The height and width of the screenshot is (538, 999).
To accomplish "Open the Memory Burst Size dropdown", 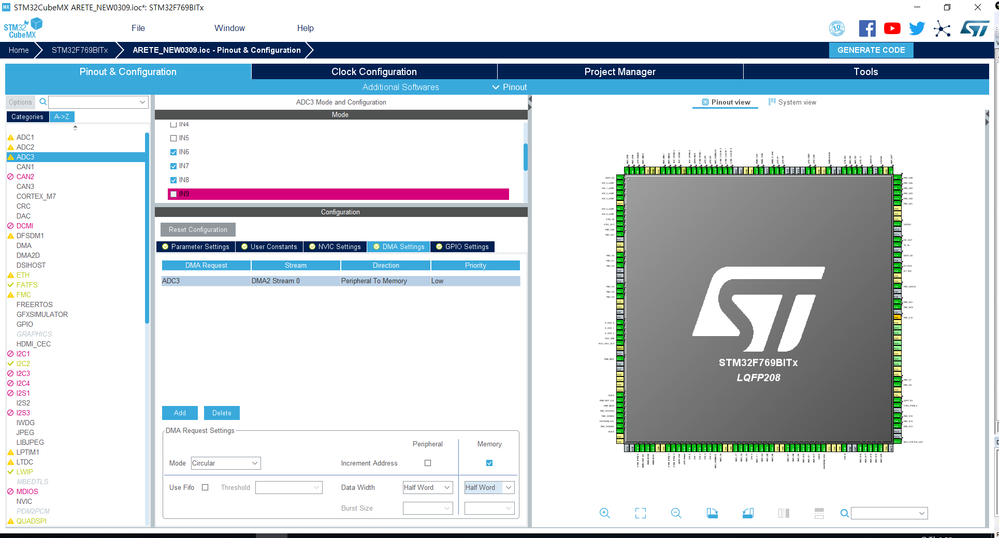I will pos(489,508).
